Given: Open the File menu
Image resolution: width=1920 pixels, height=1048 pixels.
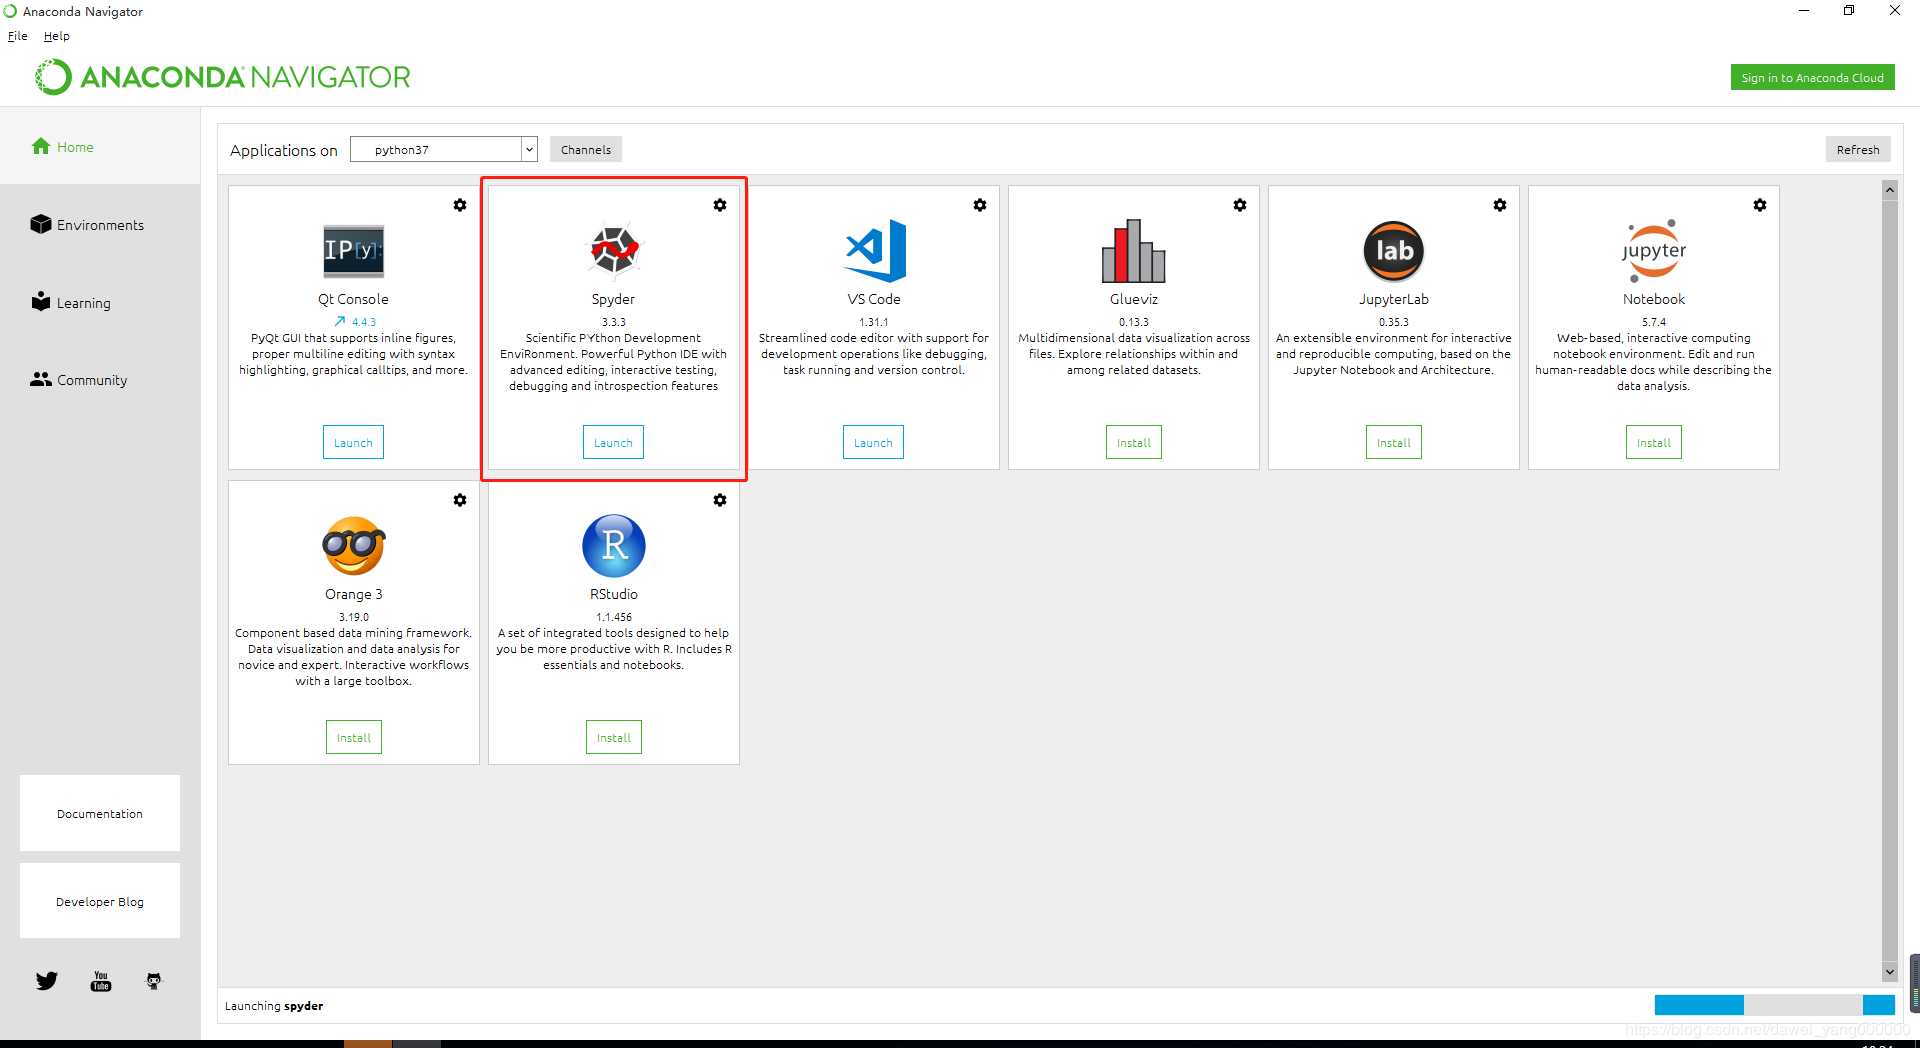Looking at the screenshot, I should 18,36.
